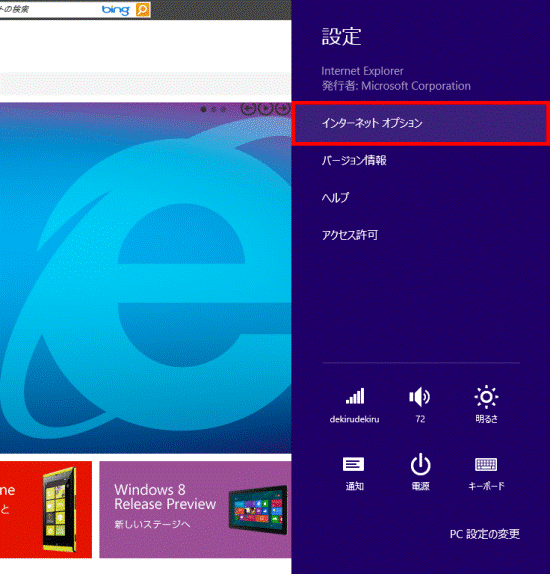Click the 新しいステージへ text
The image size is (550, 574).
152,525
